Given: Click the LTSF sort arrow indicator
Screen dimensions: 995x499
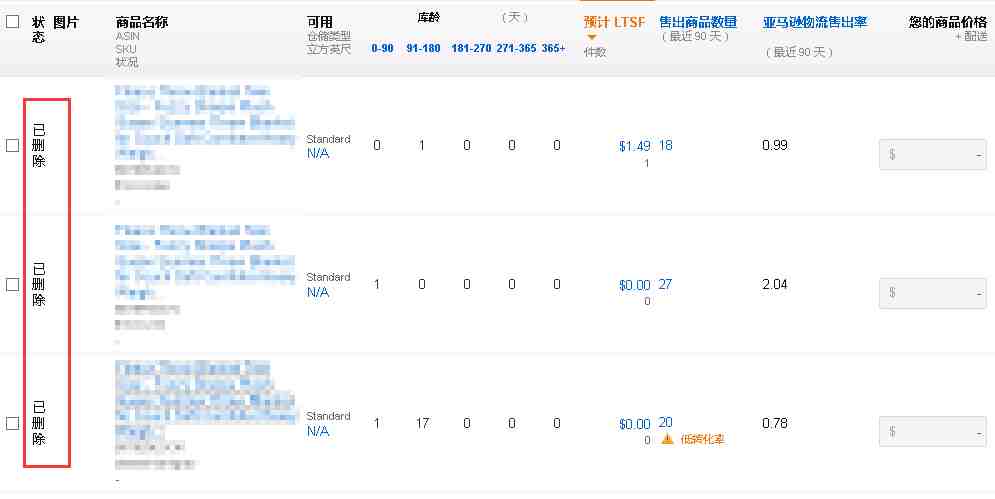Looking at the screenshot, I should [x=592, y=37].
